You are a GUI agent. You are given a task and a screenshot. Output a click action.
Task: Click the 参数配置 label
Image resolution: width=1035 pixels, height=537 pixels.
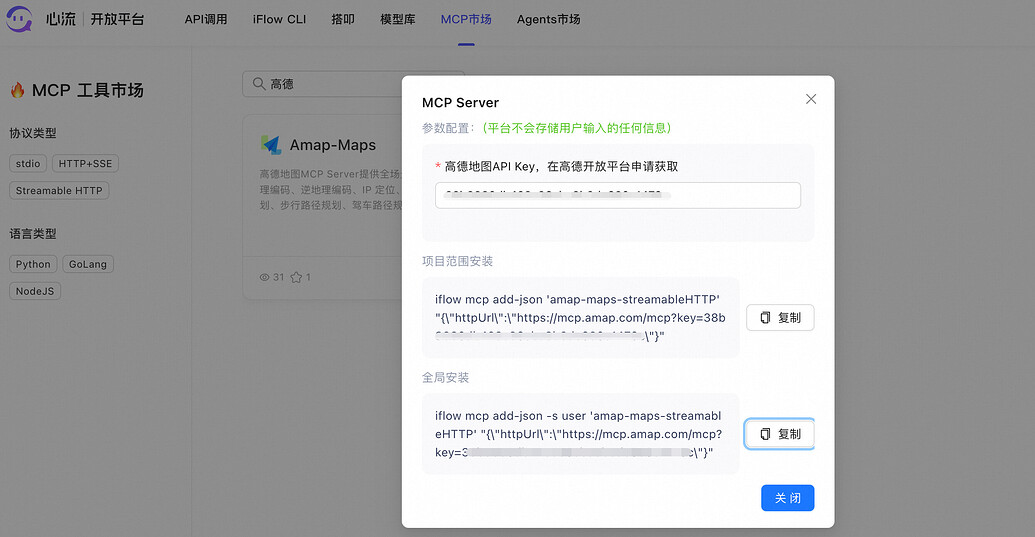click(x=446, y=128)
